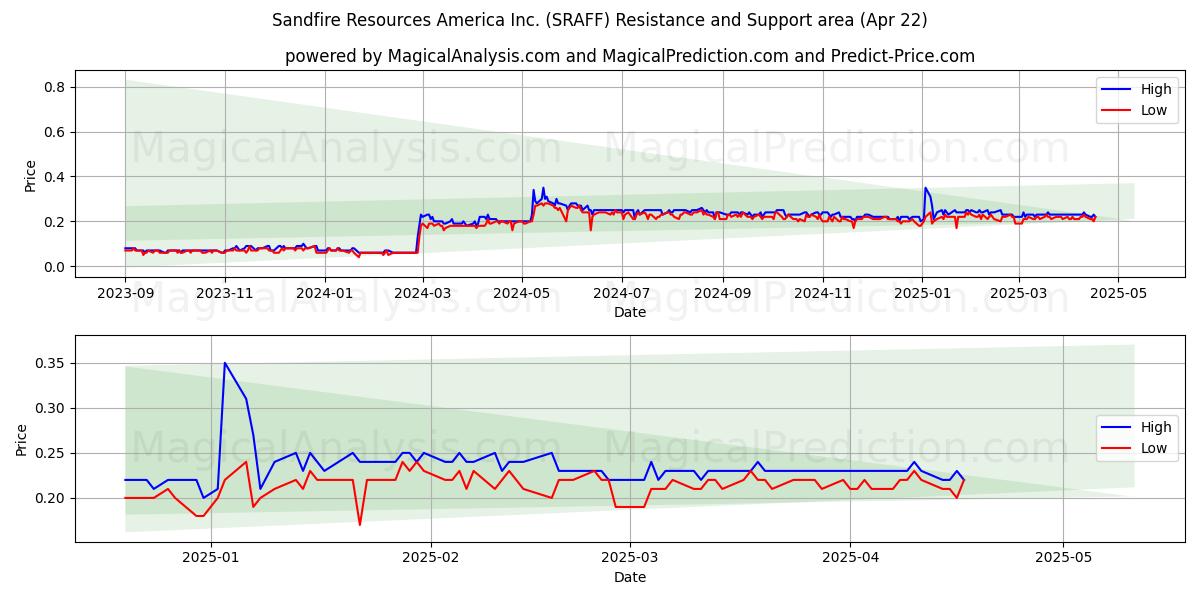The width and height of the screenshot is (1200, 600).
Task: Click the '2025-05' label on top chart axis
Action: (x=1118, y=295)
